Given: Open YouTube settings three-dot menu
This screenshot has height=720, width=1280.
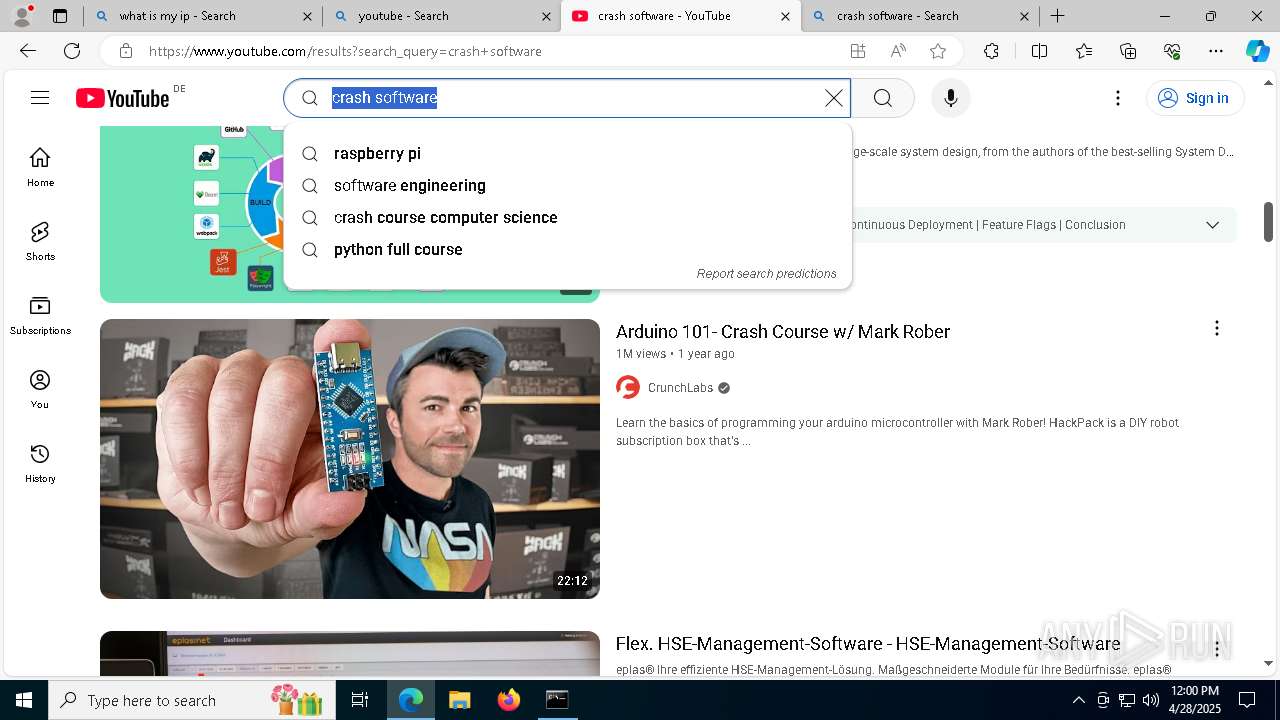Looking at the screenshot, I should pyautogui.click(x=1118, y=98).
